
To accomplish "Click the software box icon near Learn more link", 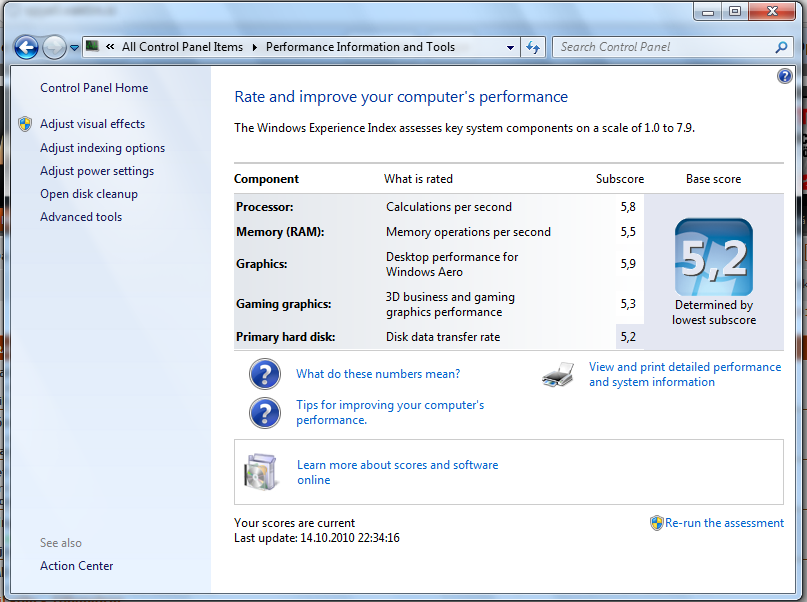I will 262,470.
